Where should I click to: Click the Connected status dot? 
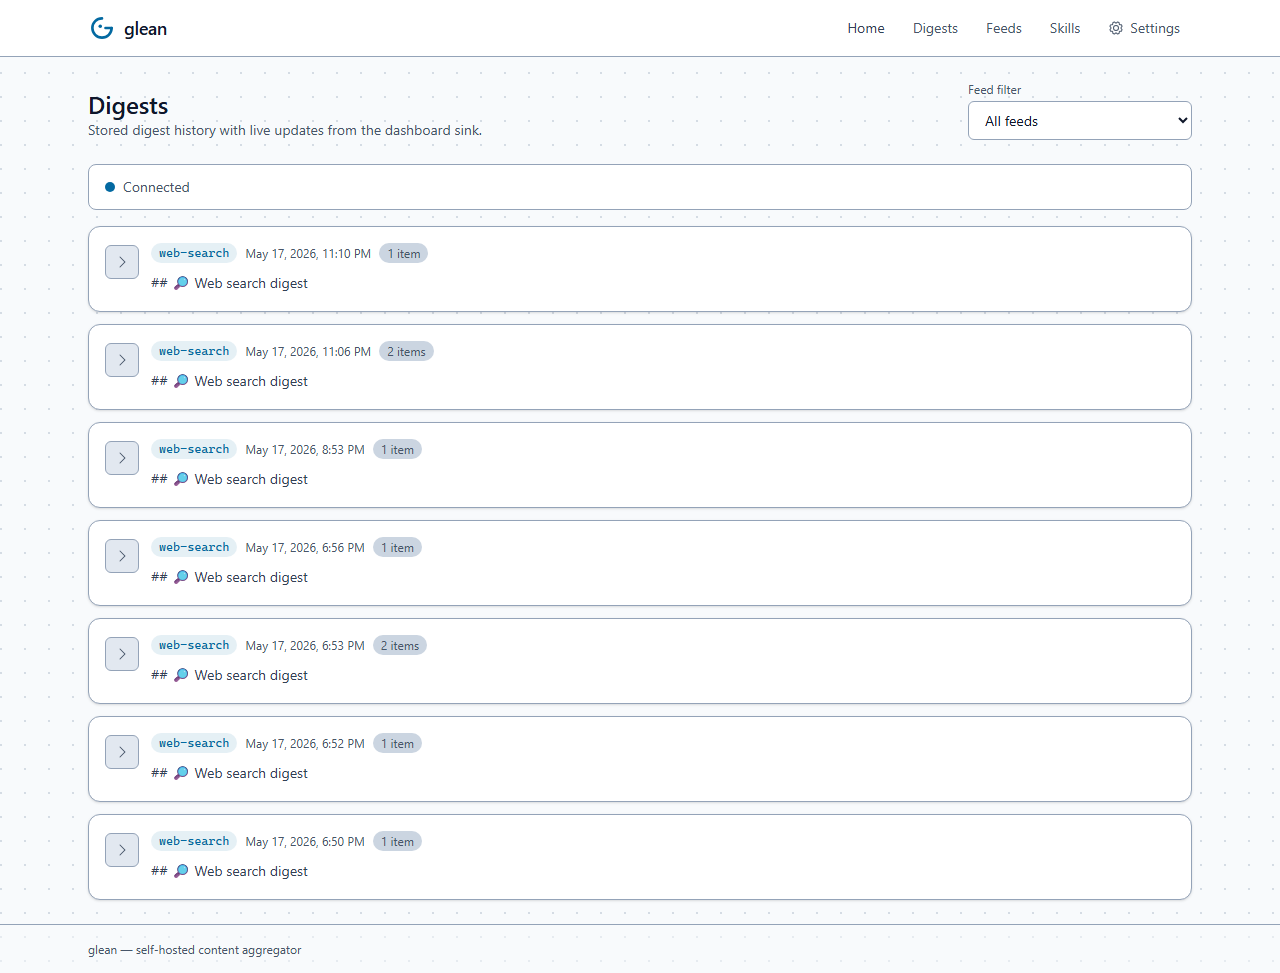point(110,187)
